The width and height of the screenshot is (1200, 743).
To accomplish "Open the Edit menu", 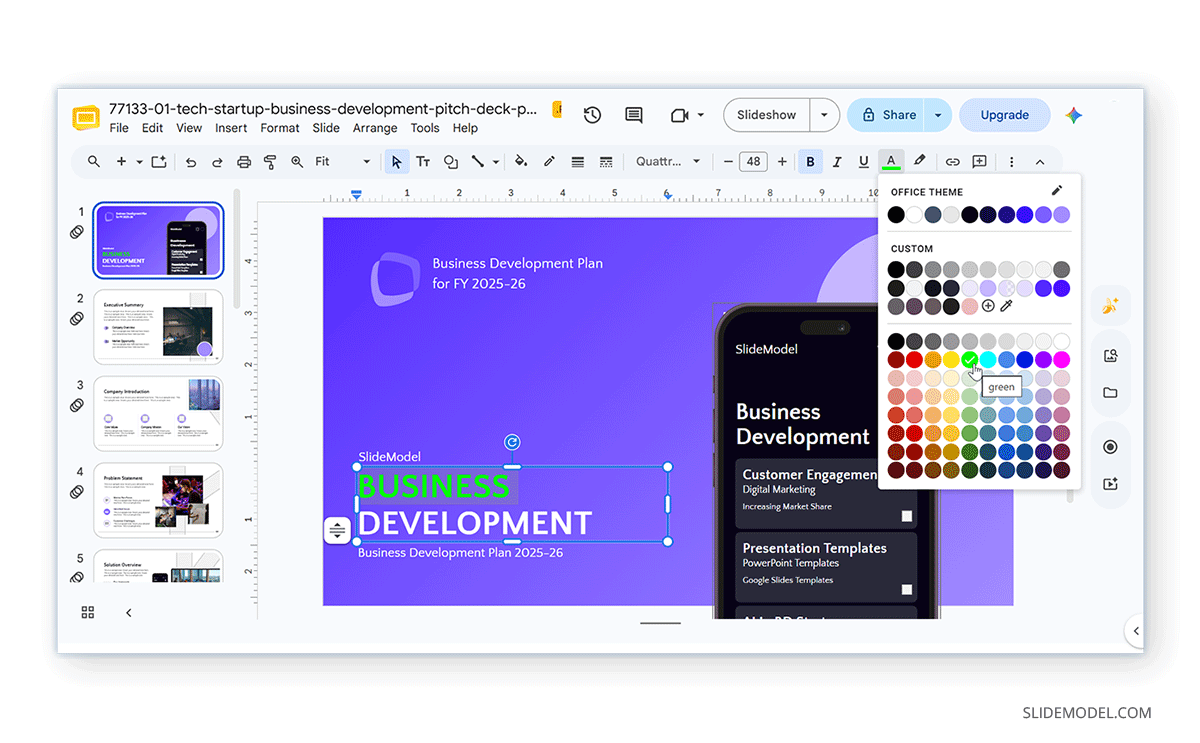I will (152, 128).
